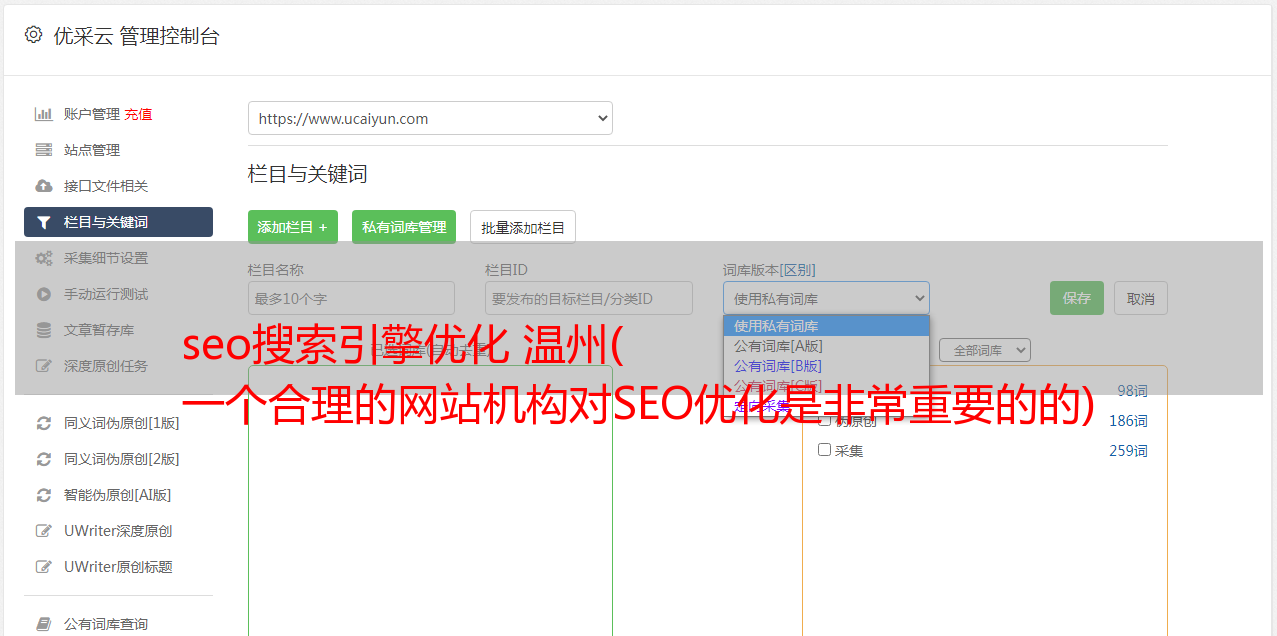The width and height of the screenshot is (1277, 636).
Task: Click the red 充值 recharge link
Action: 138,114
